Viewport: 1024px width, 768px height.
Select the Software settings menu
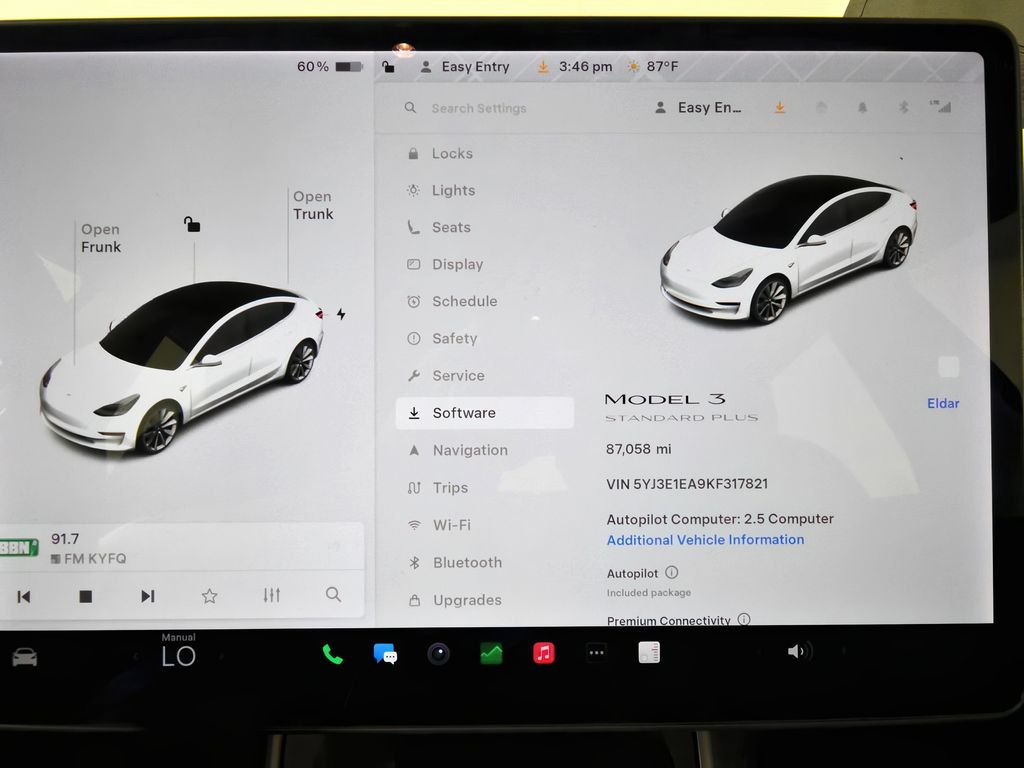point(485,413)
